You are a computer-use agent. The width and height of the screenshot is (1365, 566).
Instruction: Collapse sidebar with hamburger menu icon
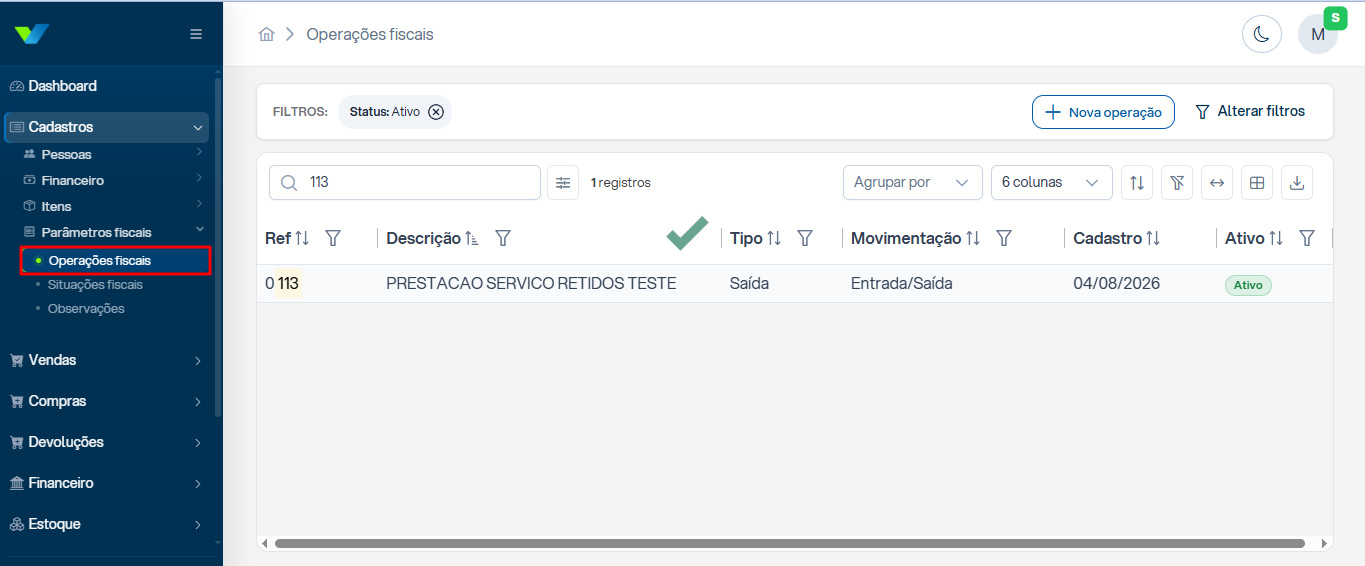click(x=196, y=34)
